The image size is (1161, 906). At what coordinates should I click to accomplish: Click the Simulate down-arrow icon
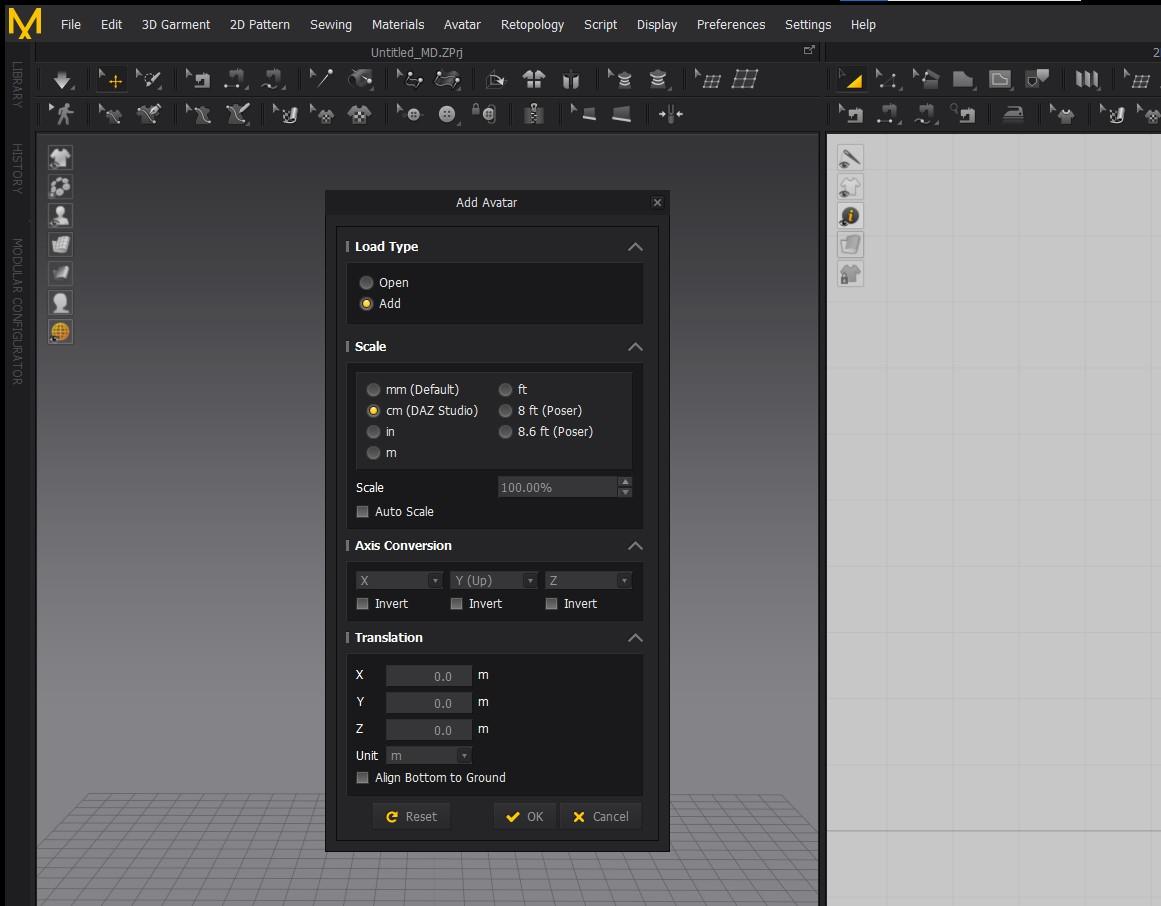[x=62, y=80]
